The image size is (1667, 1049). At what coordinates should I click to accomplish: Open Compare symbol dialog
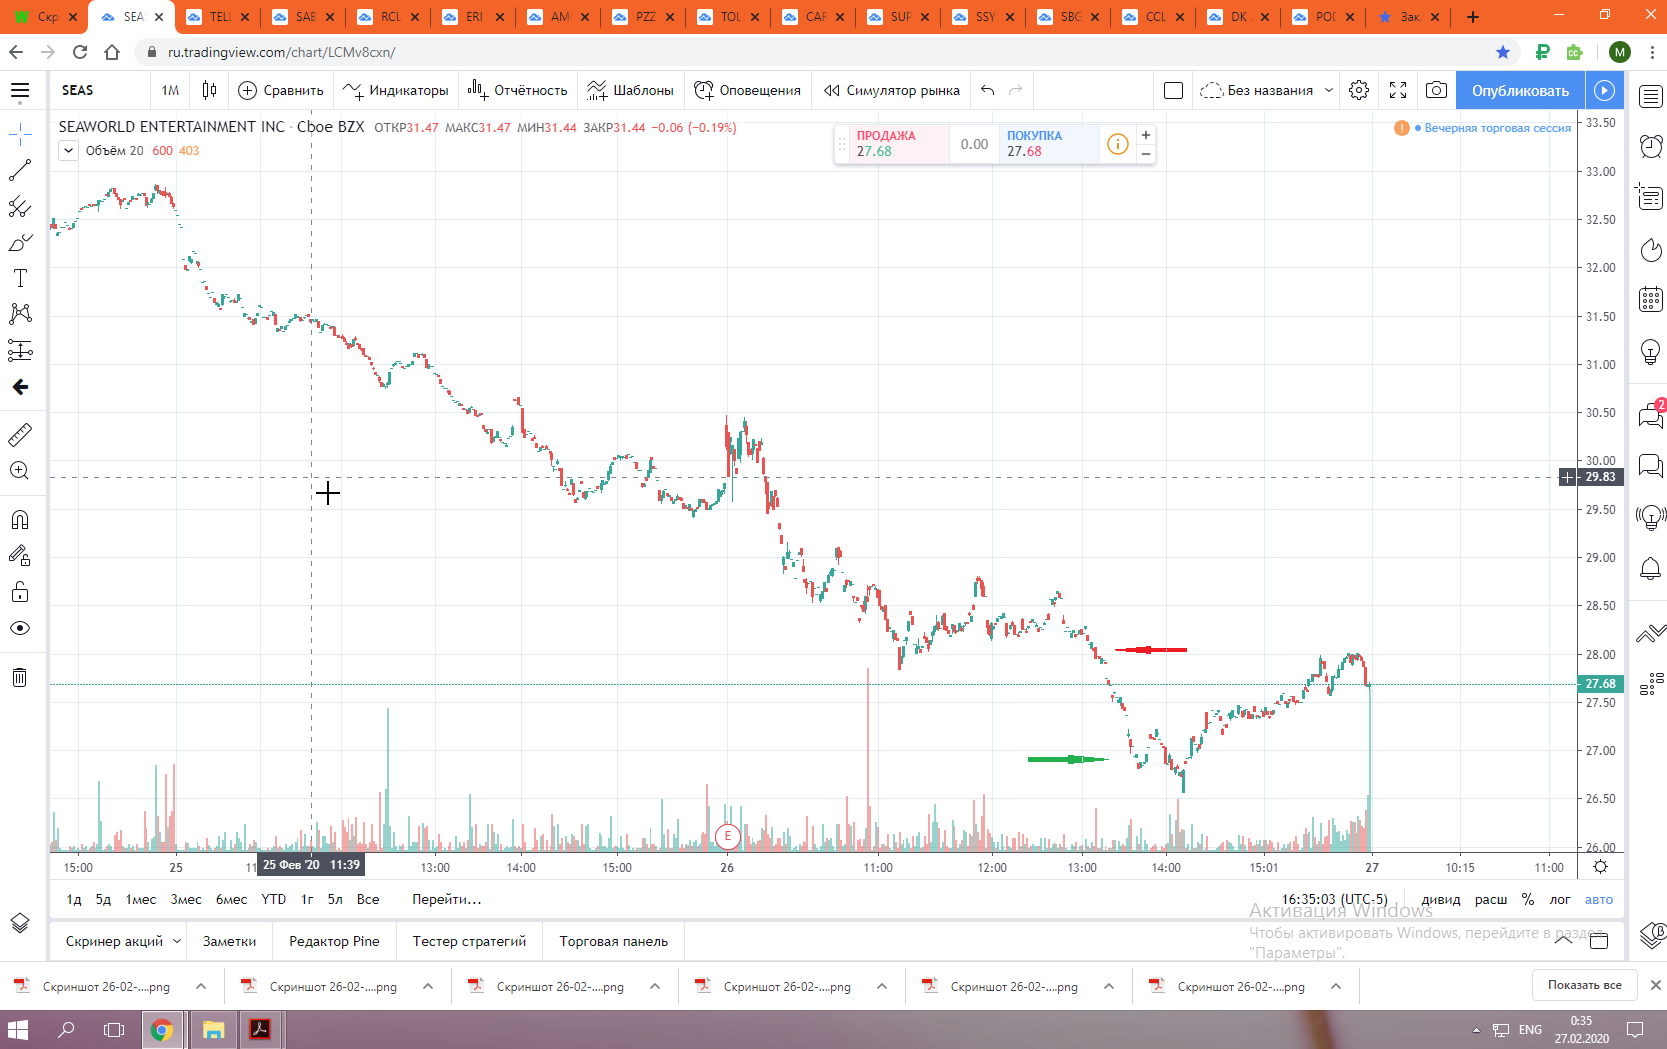(281, 90)
